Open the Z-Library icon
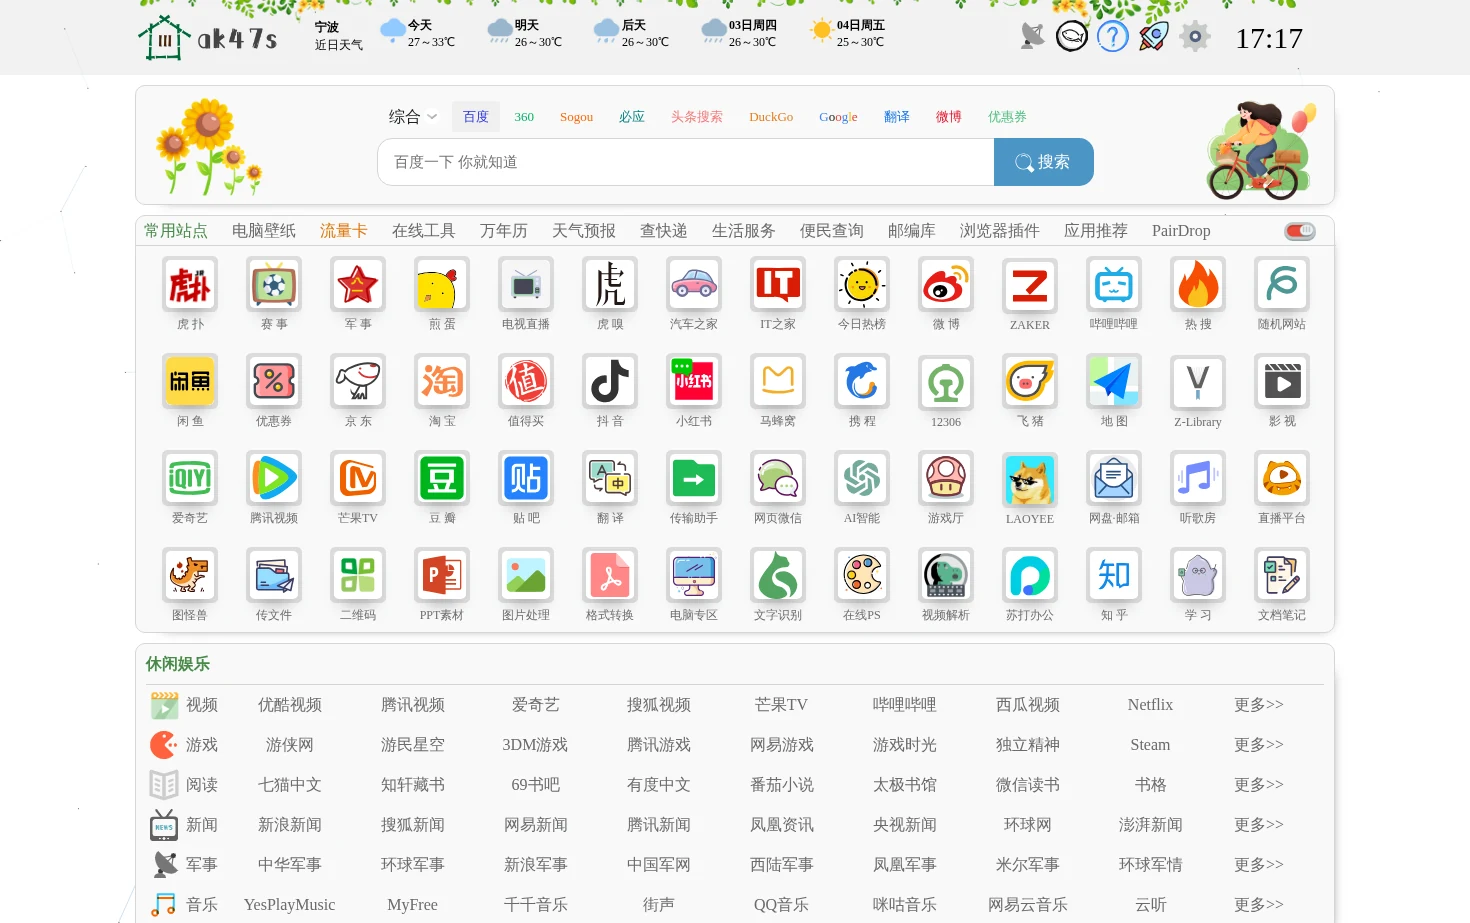 [x=1198, y=382]
